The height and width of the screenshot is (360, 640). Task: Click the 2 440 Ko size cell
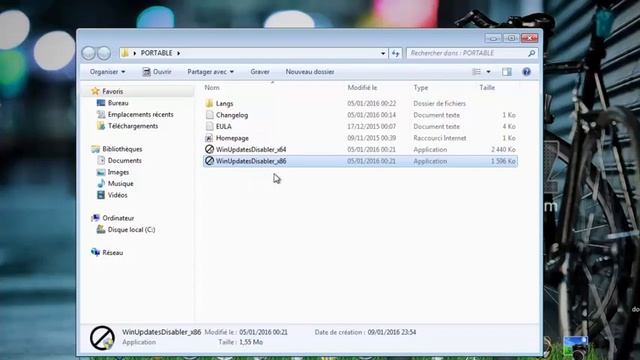click(x=503, y=149)
